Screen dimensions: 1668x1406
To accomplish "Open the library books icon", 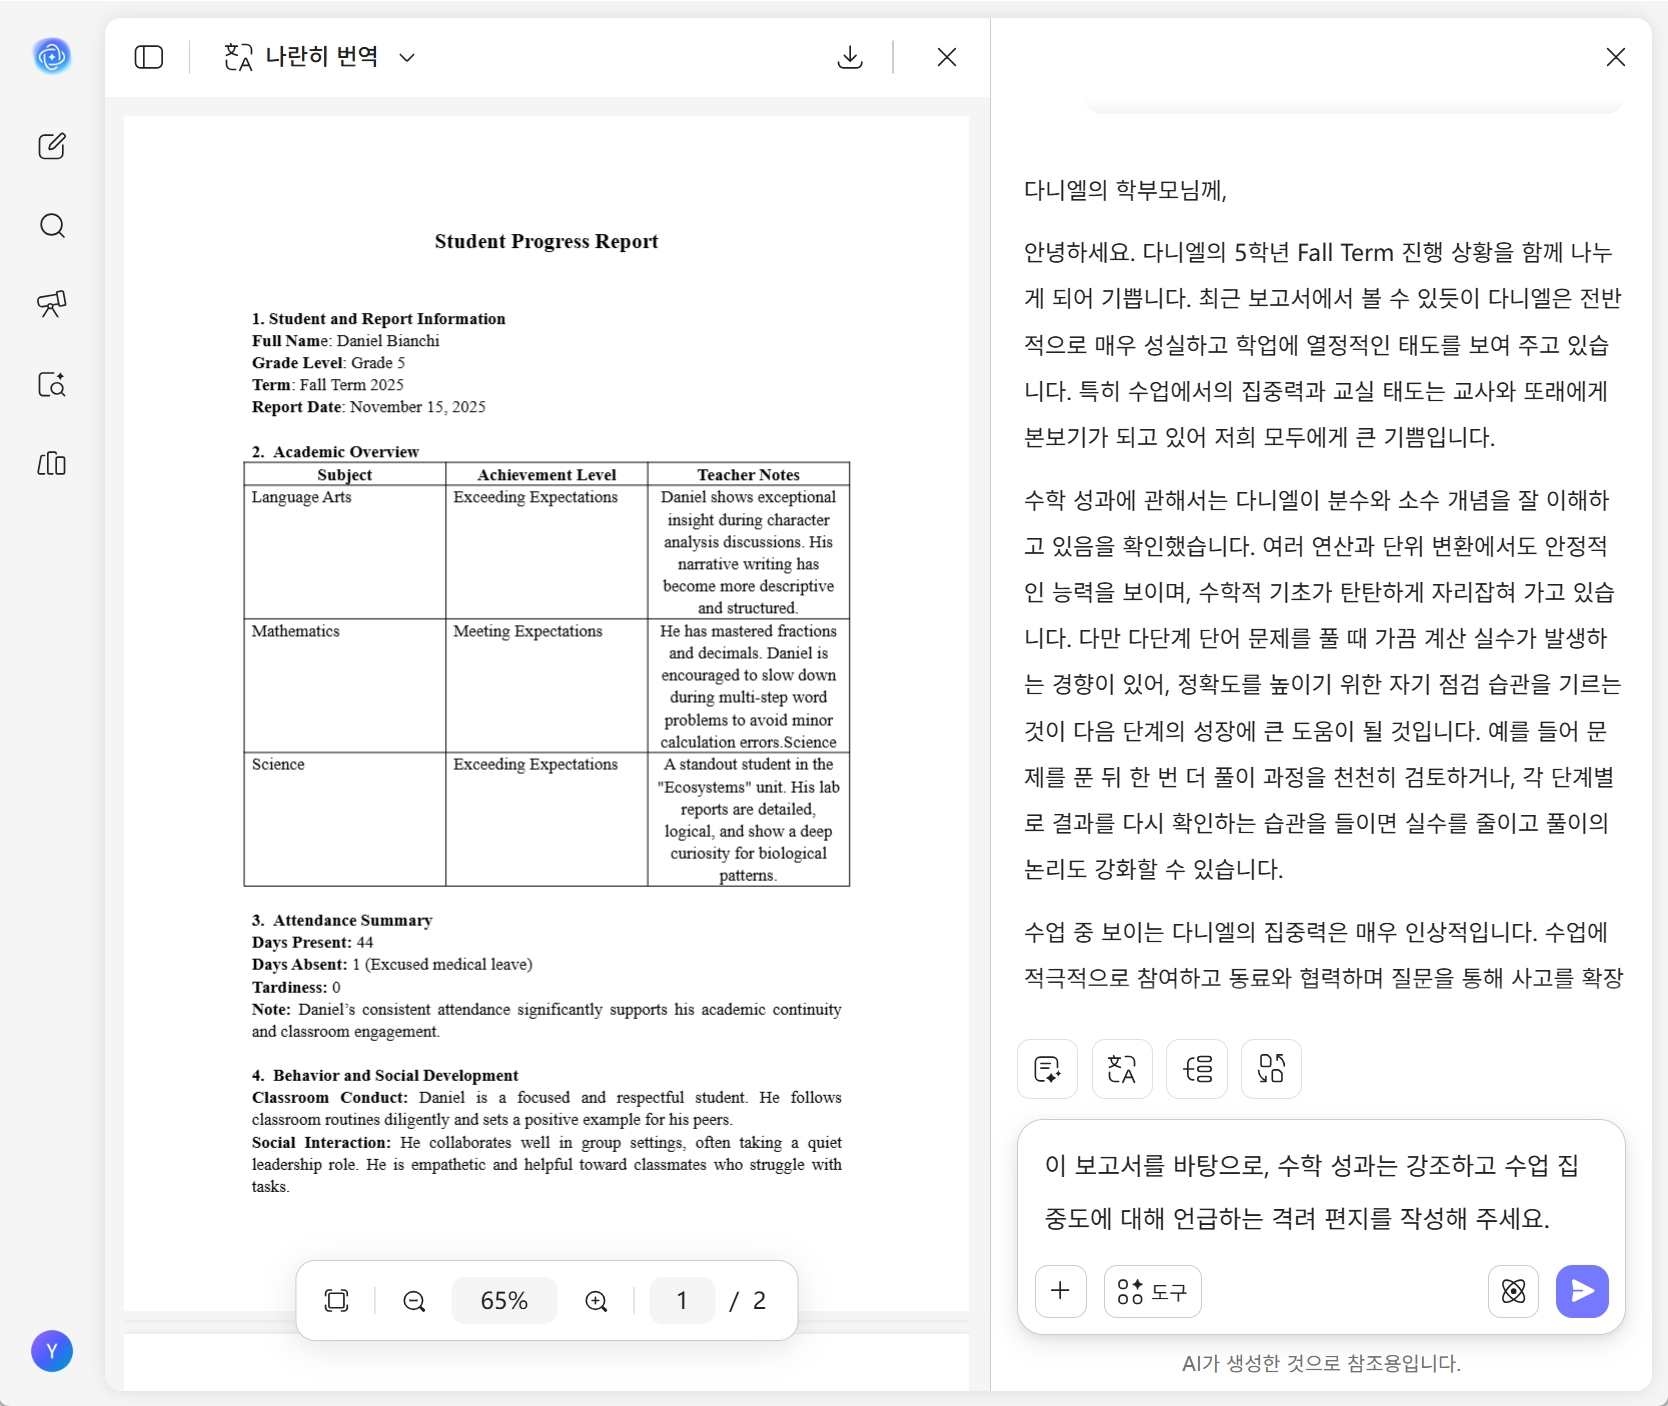I will 52,464.
